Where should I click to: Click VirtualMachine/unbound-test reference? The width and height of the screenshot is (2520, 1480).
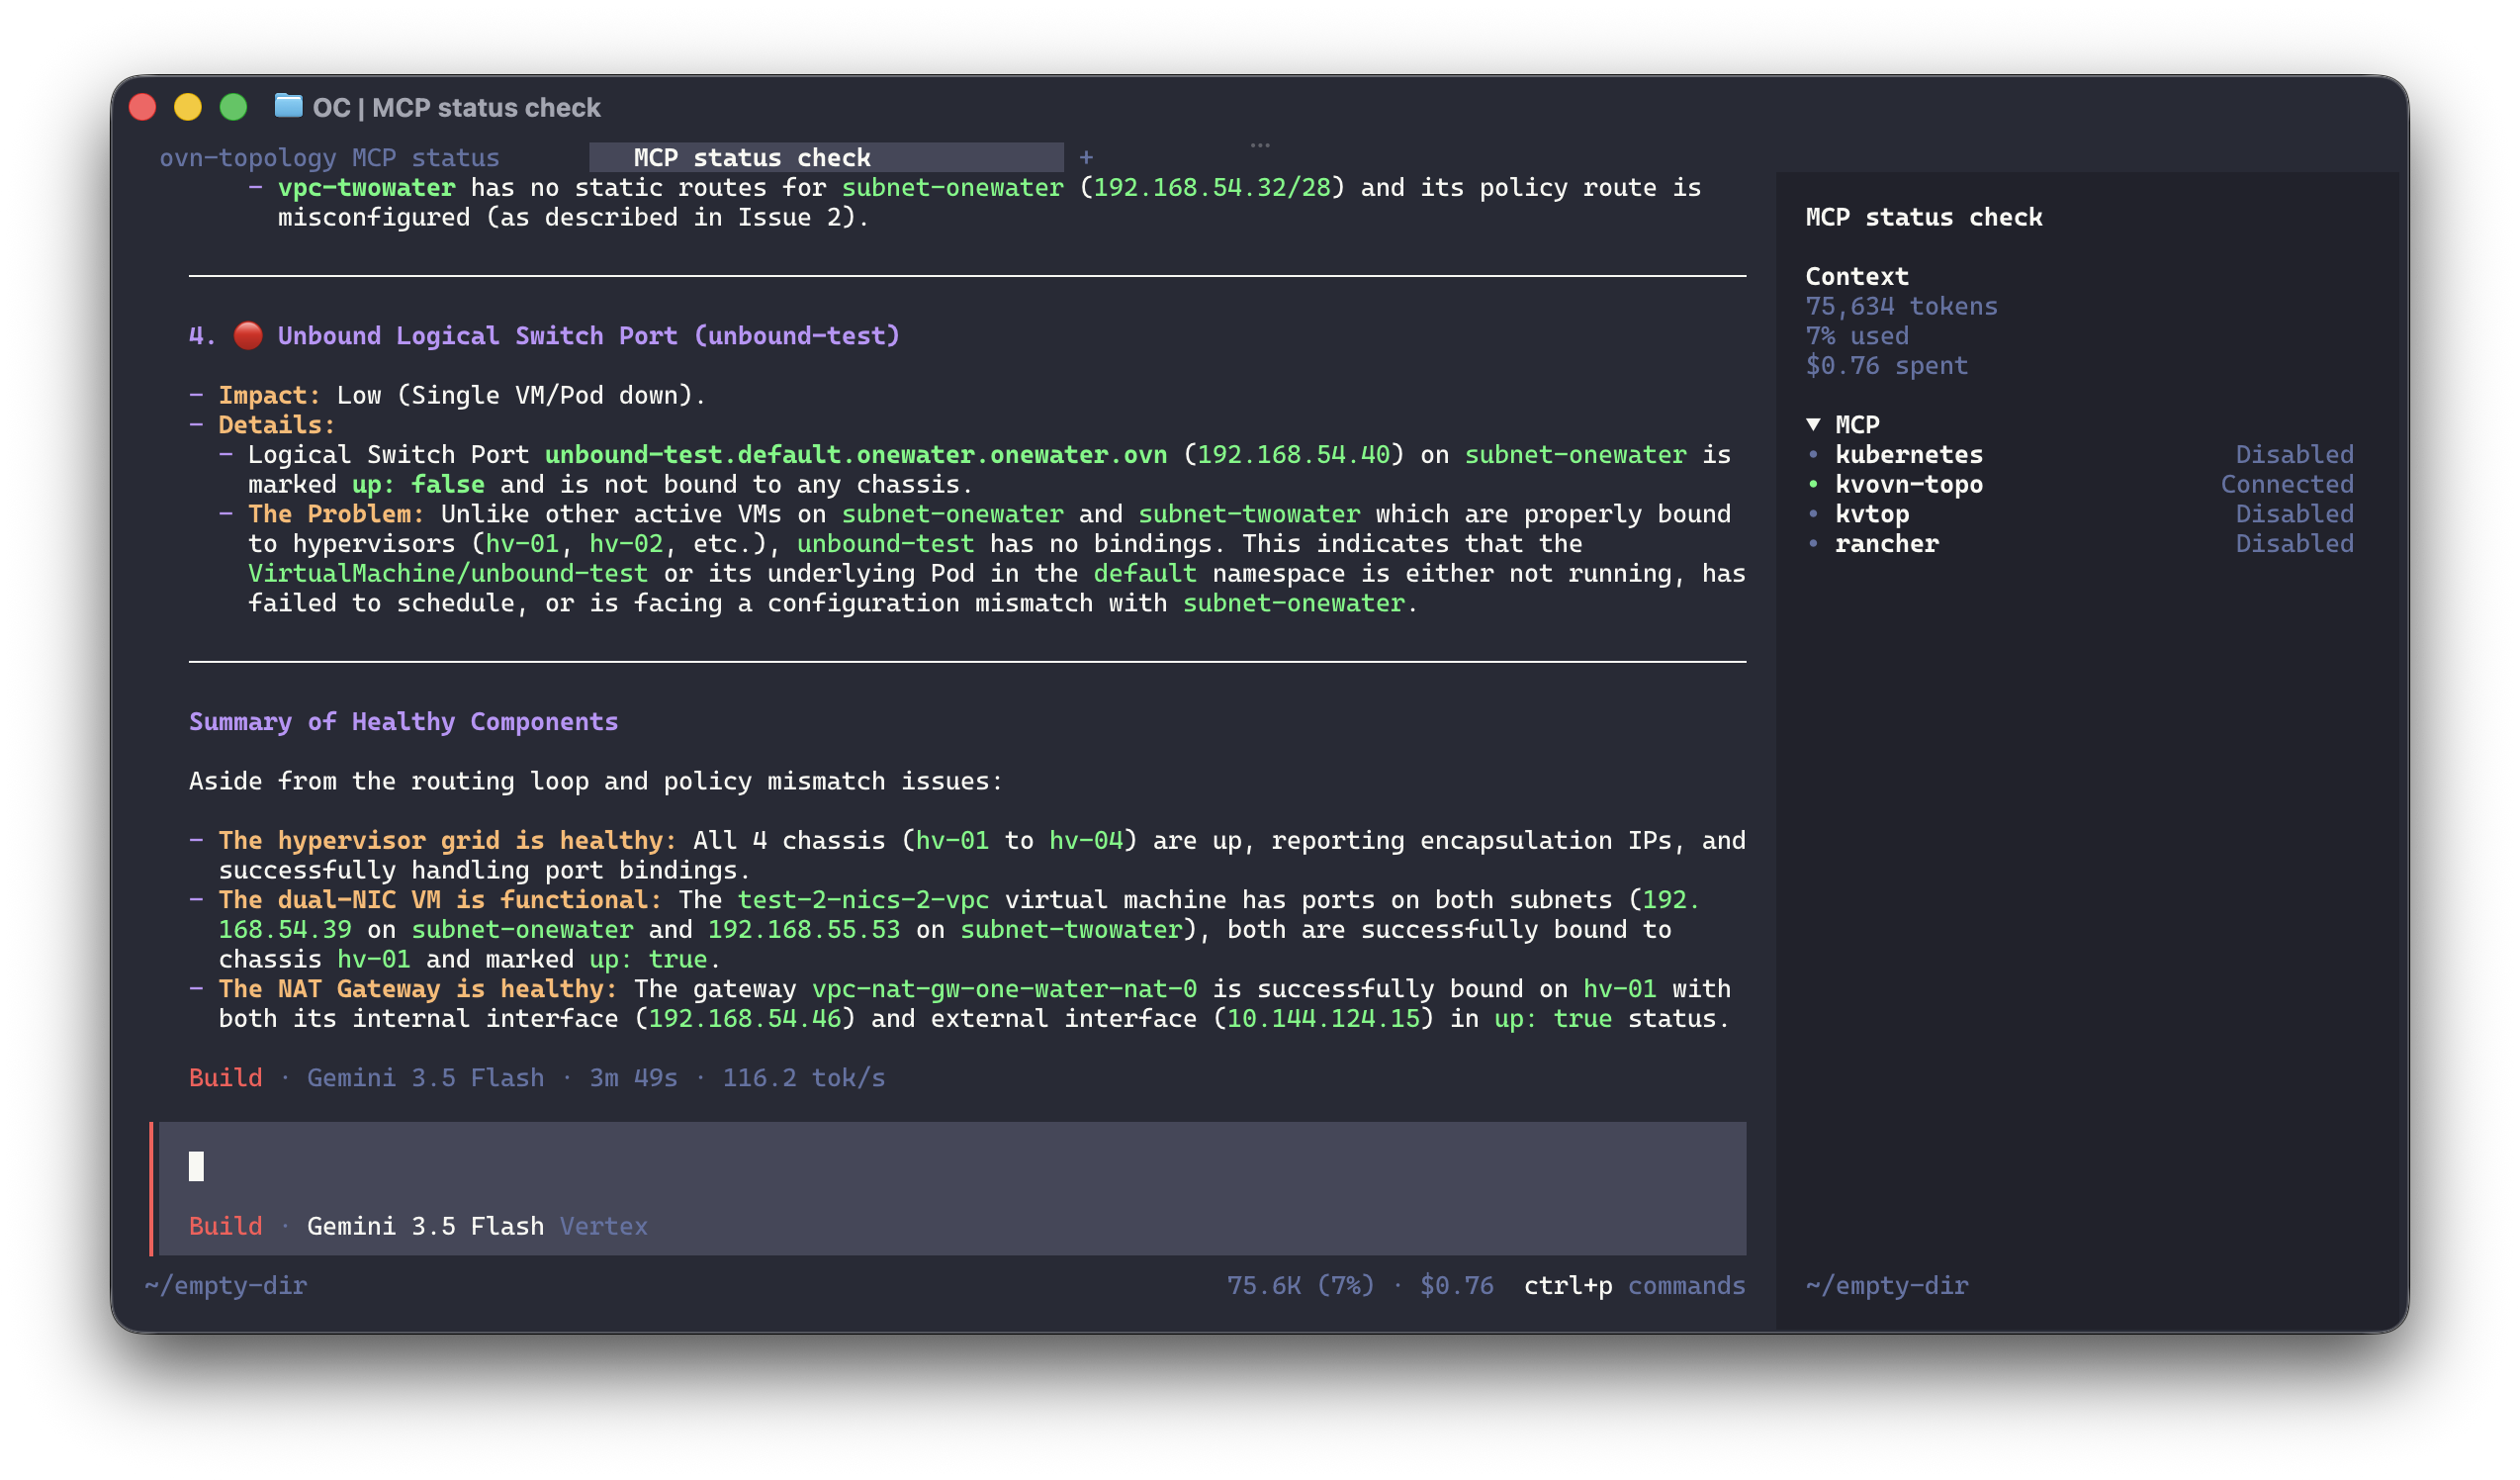pyautogui.click(x=448, y=574)
